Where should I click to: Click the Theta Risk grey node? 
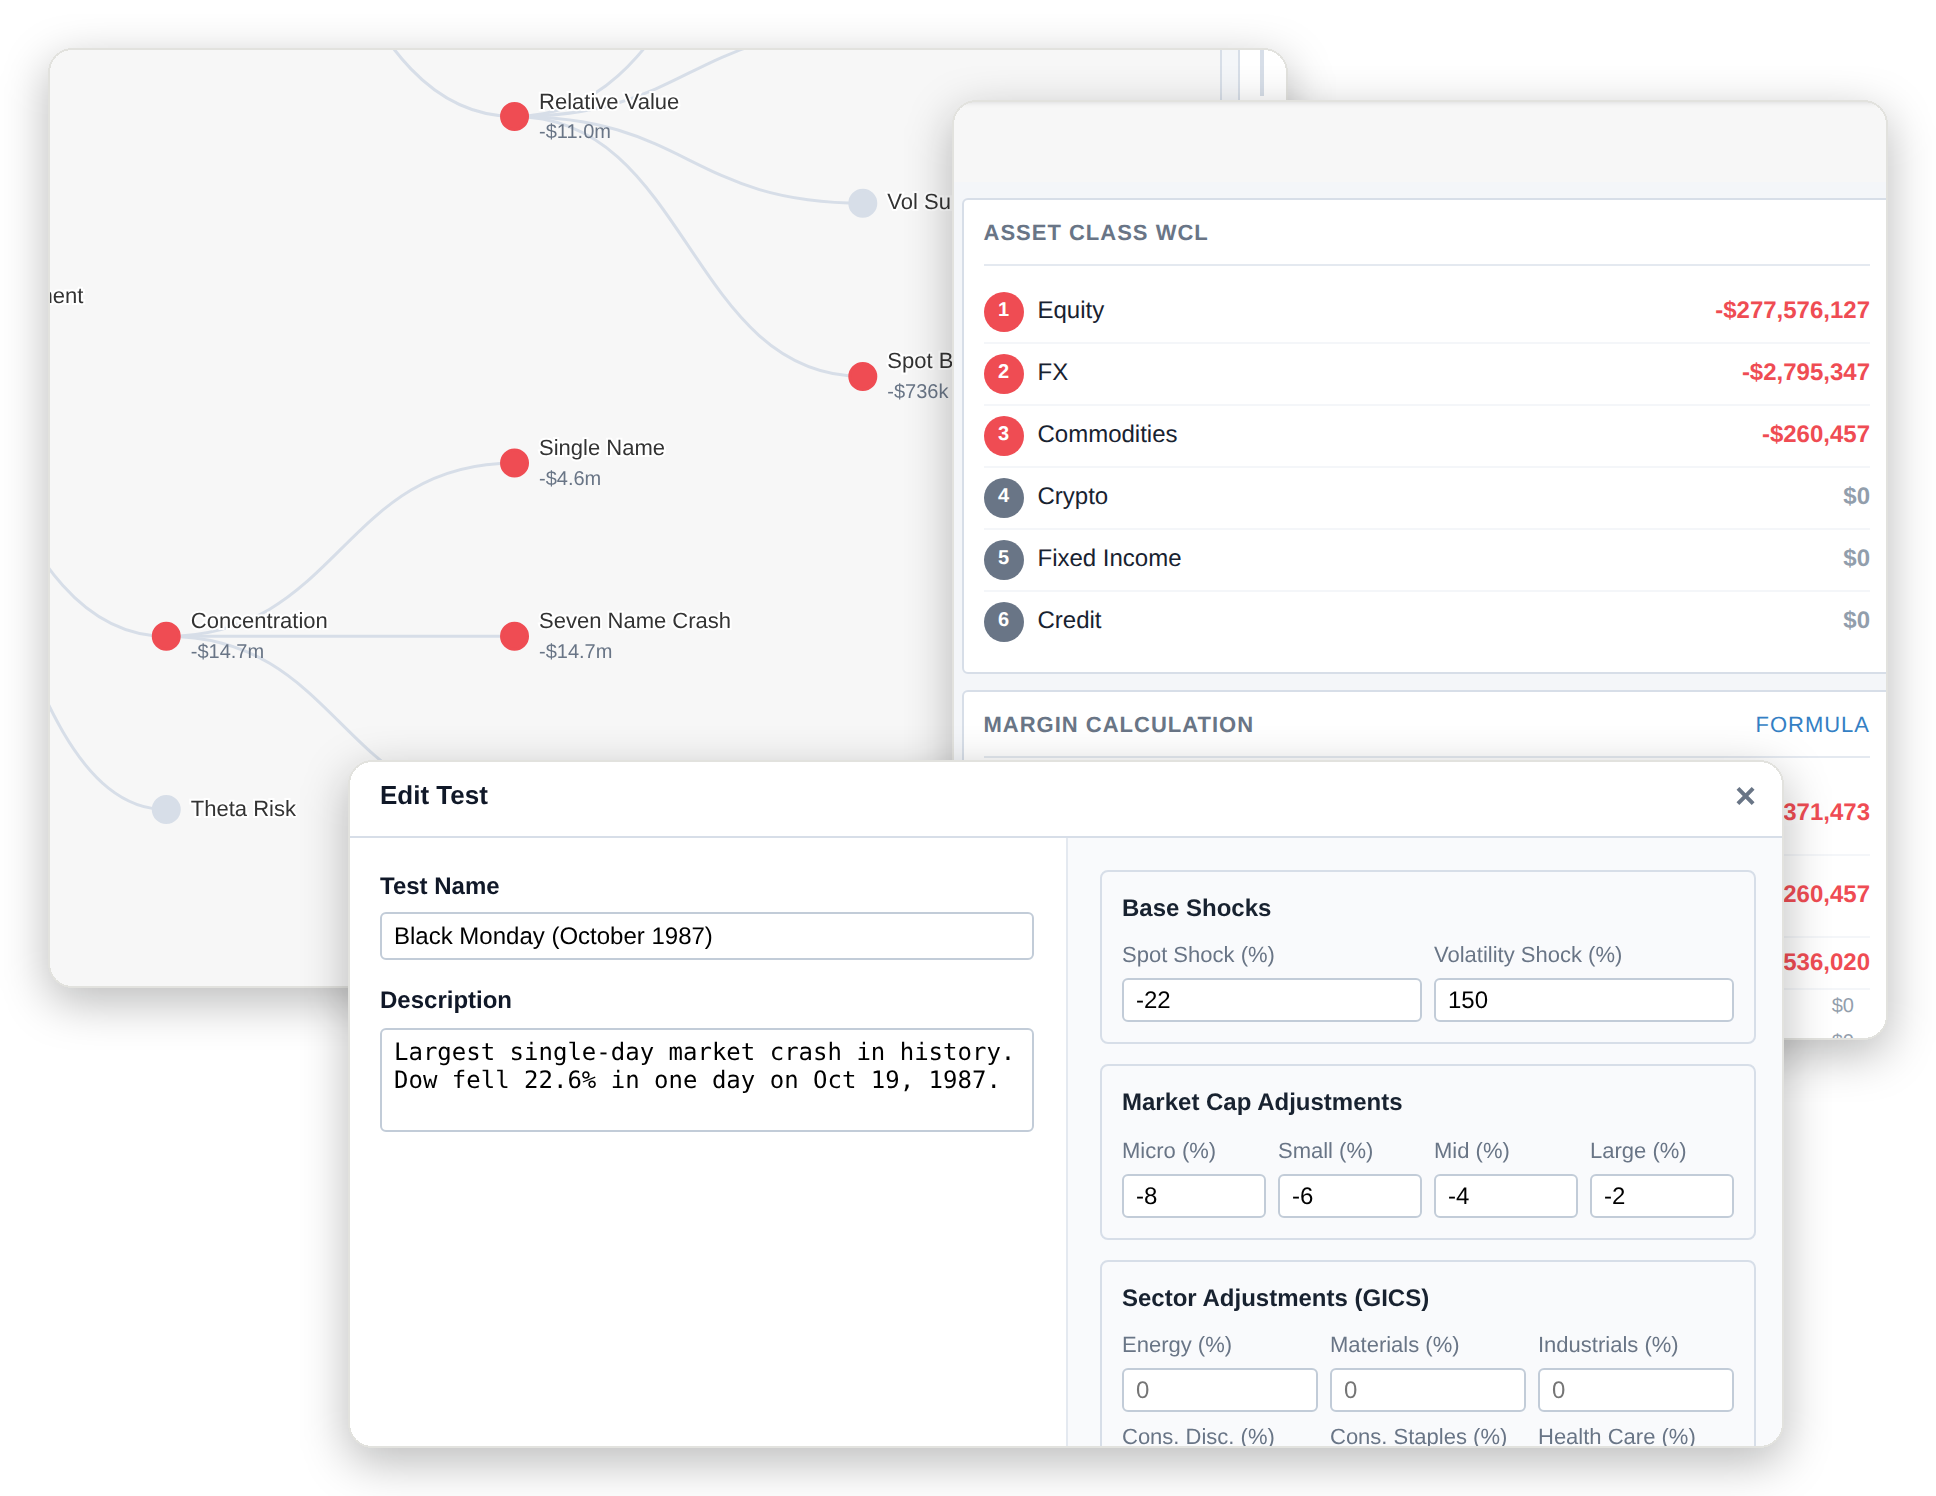[x=166, y=809]
